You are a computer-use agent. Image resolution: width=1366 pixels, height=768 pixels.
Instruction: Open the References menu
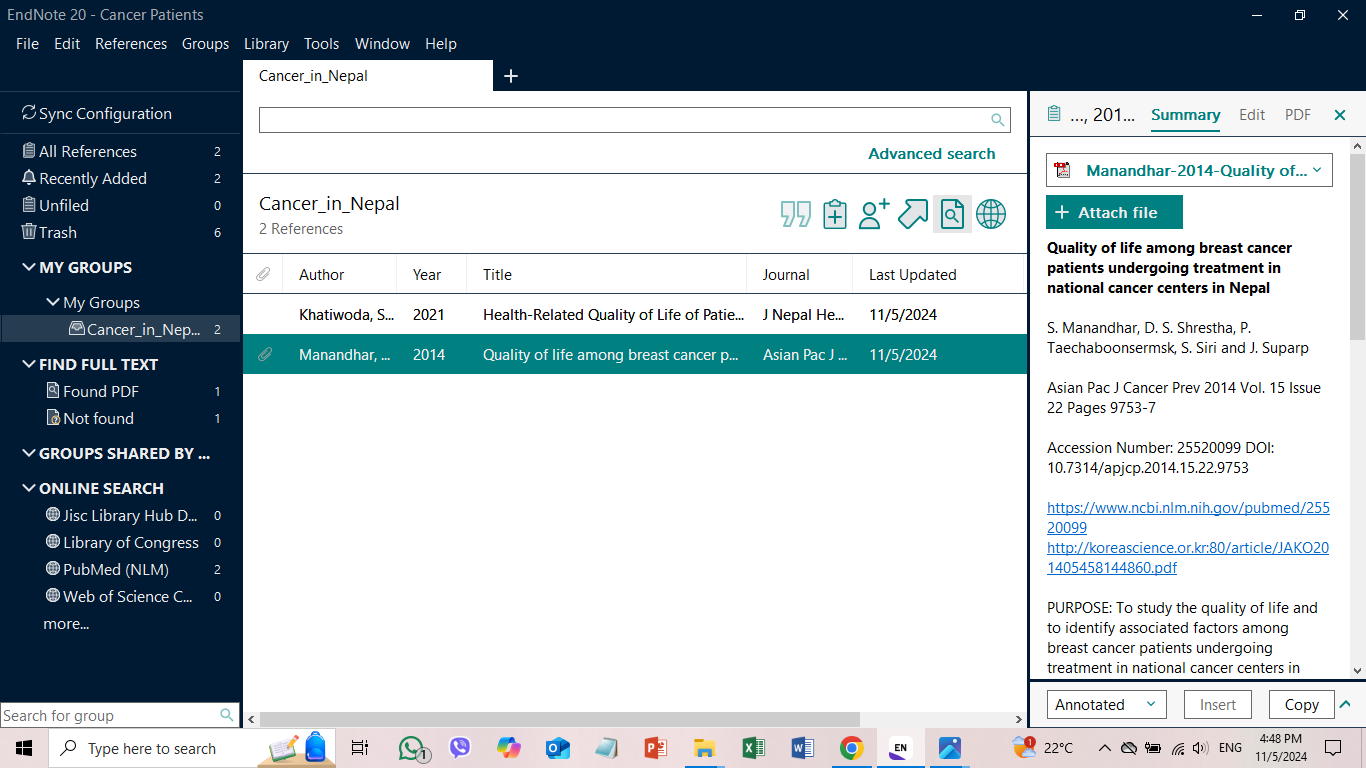(x=131, y=44)
